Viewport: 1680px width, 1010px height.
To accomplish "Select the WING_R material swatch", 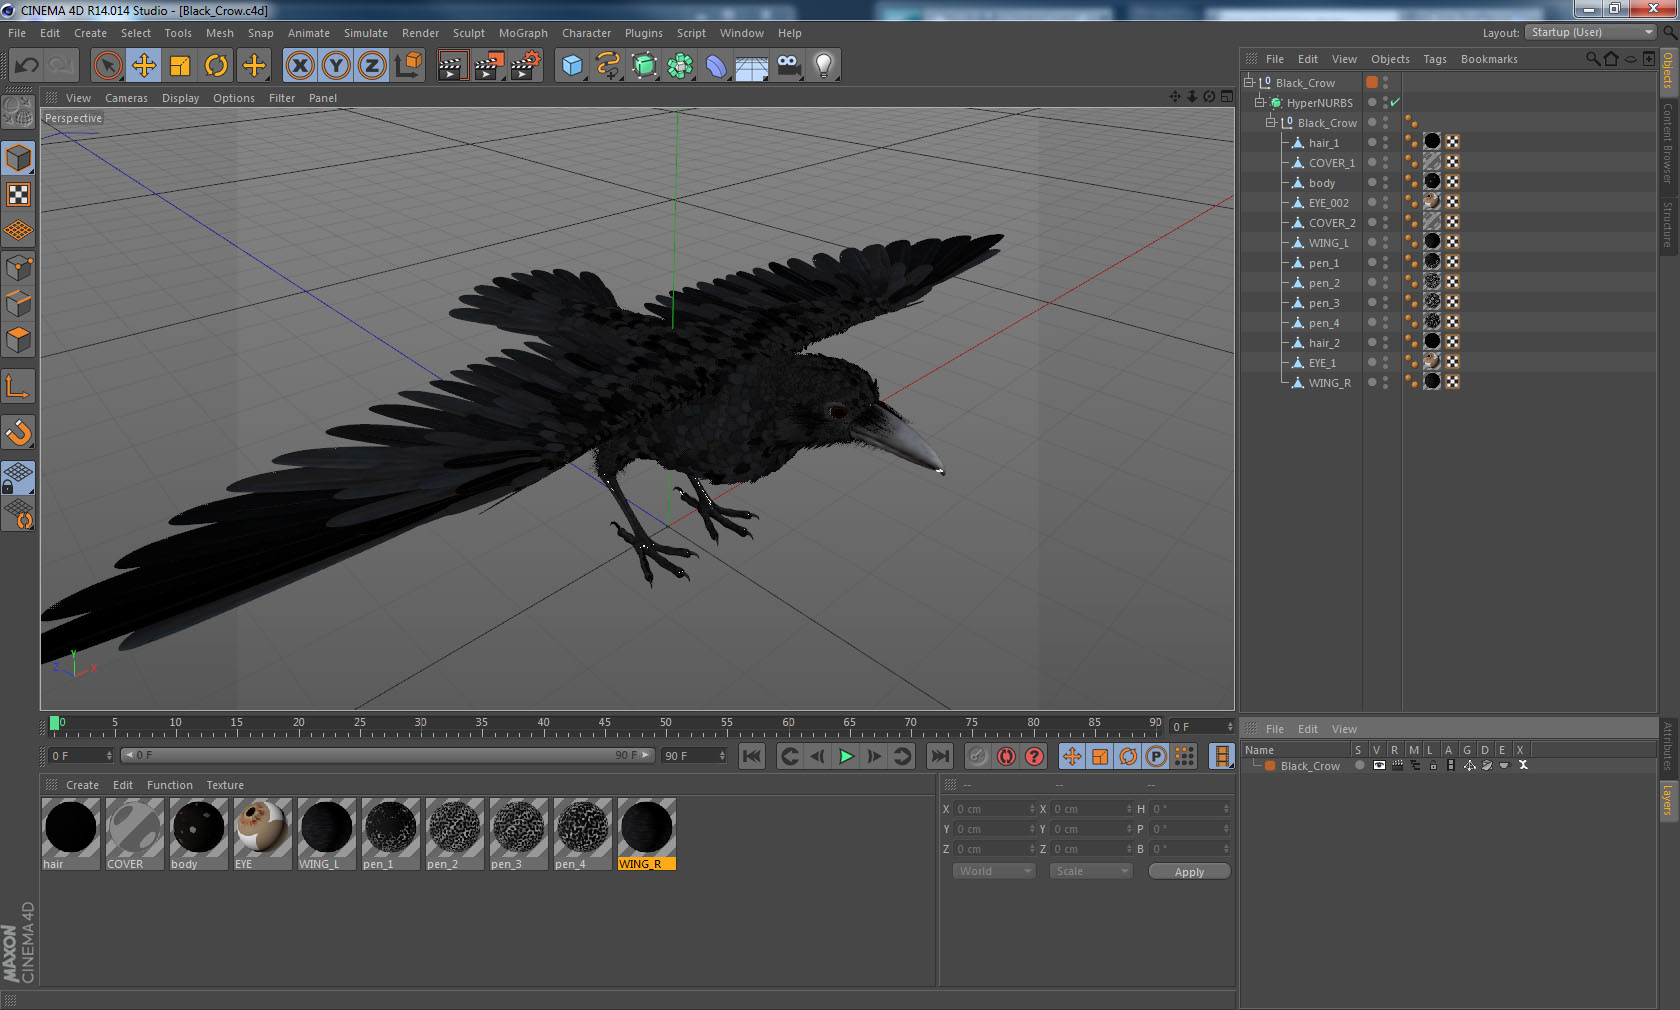I will pyautogui.click(x=647, y=827).
